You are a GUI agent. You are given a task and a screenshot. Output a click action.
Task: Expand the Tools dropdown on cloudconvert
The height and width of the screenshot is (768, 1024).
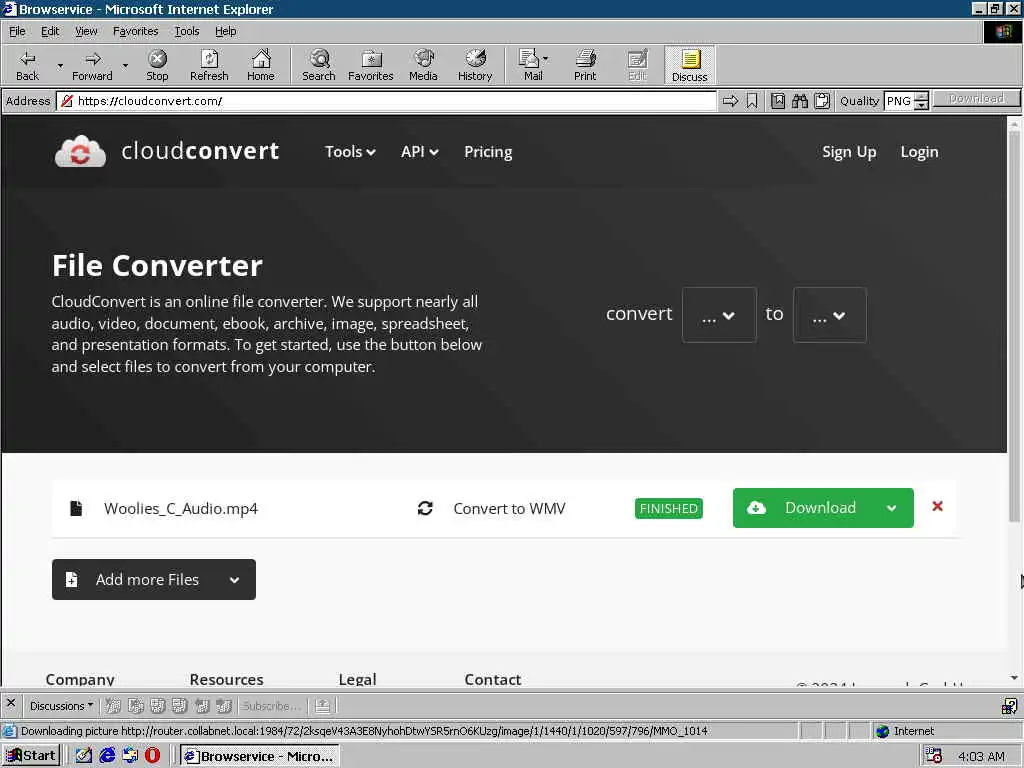pos(350,152)
